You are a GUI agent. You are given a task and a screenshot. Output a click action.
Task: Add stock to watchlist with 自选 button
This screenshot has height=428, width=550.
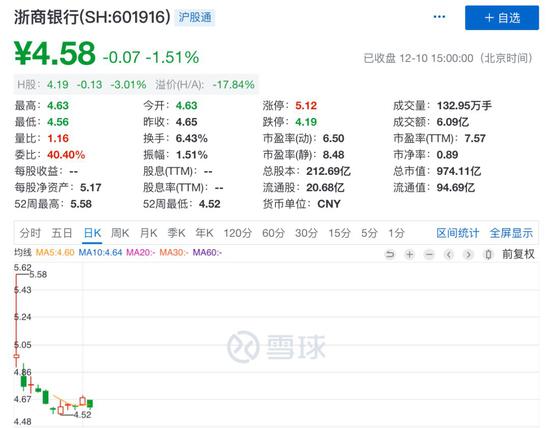(x=502, y=18)
